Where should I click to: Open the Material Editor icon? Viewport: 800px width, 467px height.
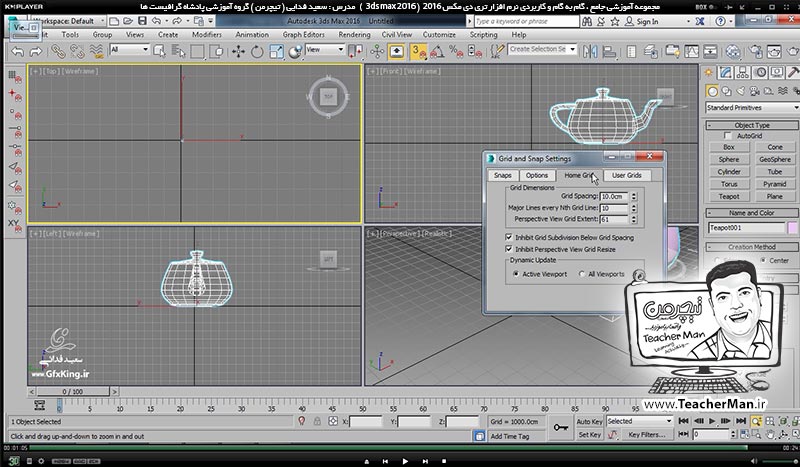point(733,52)
